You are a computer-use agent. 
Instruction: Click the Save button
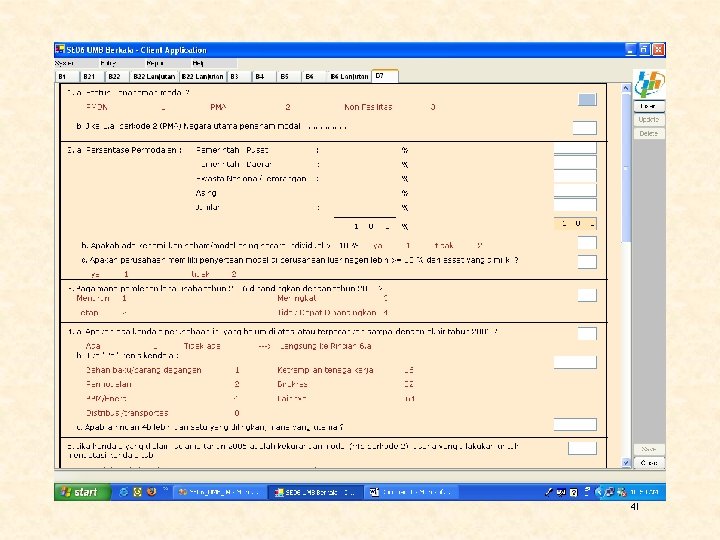tap(649, 449)
